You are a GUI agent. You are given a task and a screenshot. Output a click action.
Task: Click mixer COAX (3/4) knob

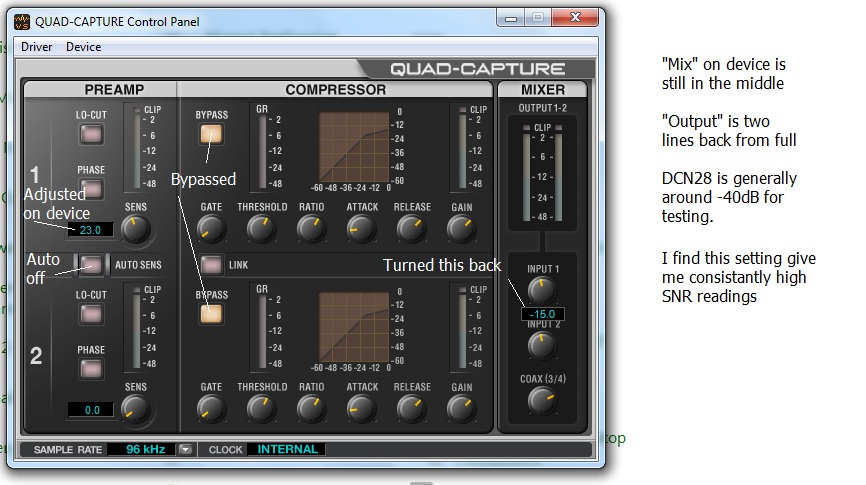(542, 401)
